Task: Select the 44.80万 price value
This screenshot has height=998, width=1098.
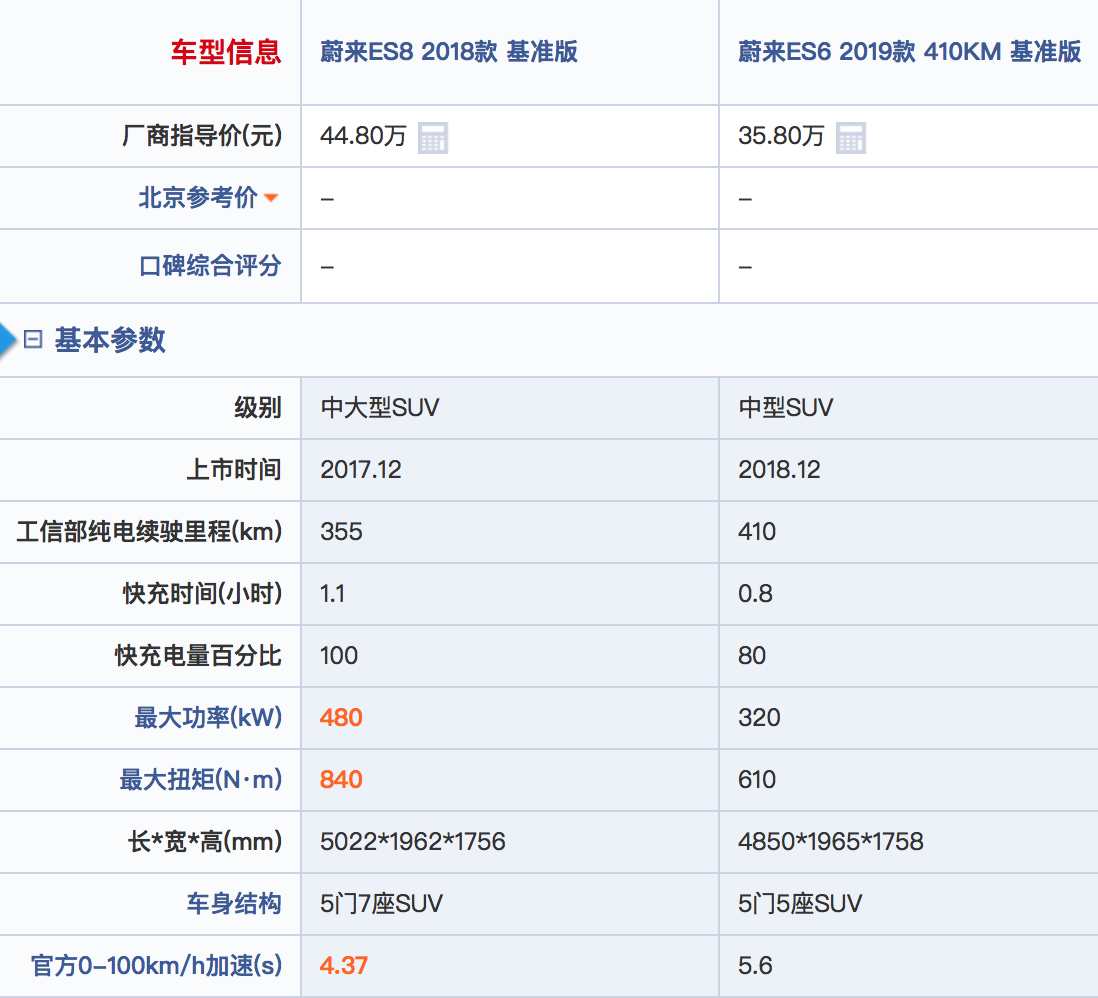Action: coord(363,136)
